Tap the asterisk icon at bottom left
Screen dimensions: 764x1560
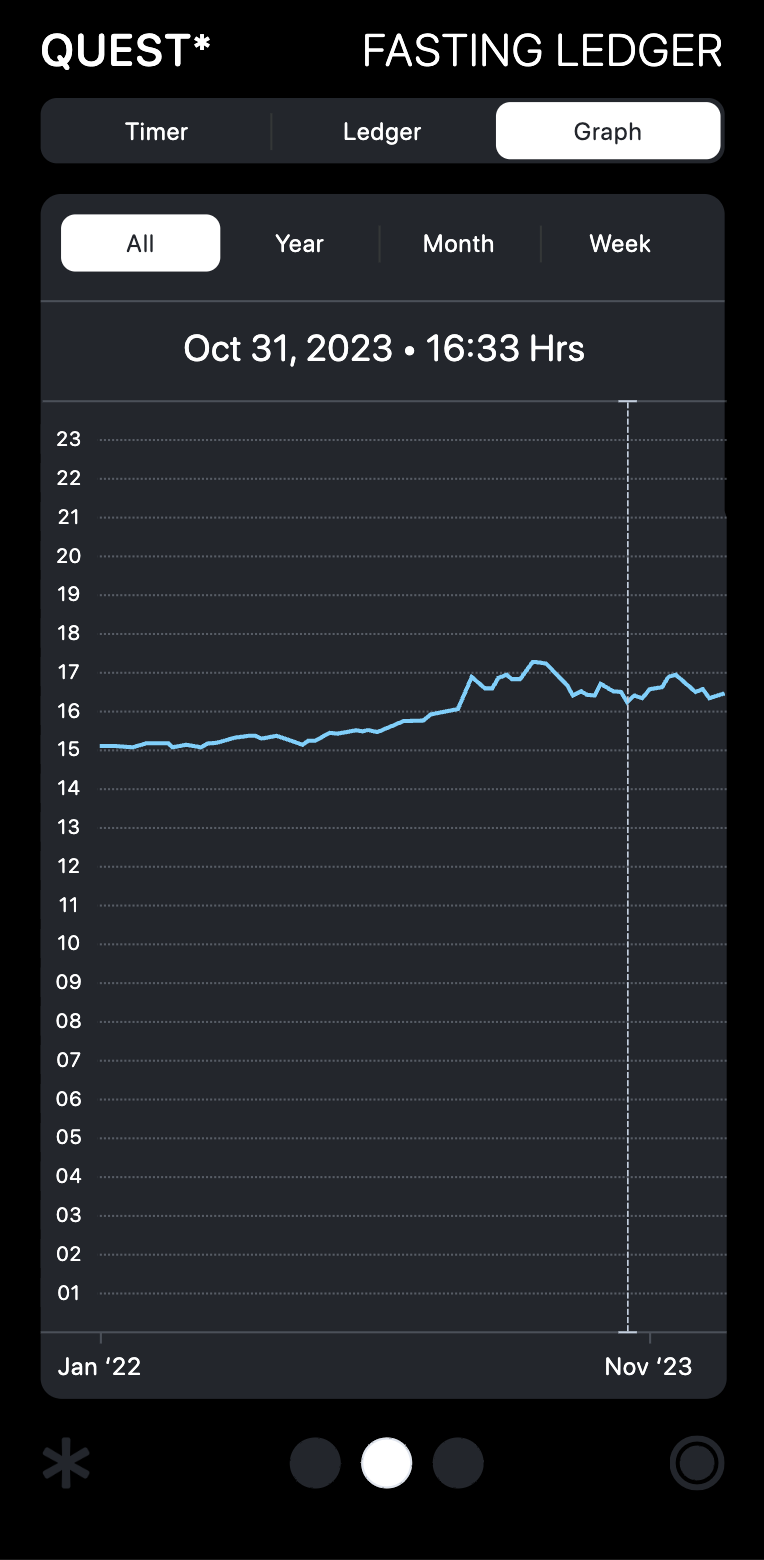click(x=66, y=1464)
